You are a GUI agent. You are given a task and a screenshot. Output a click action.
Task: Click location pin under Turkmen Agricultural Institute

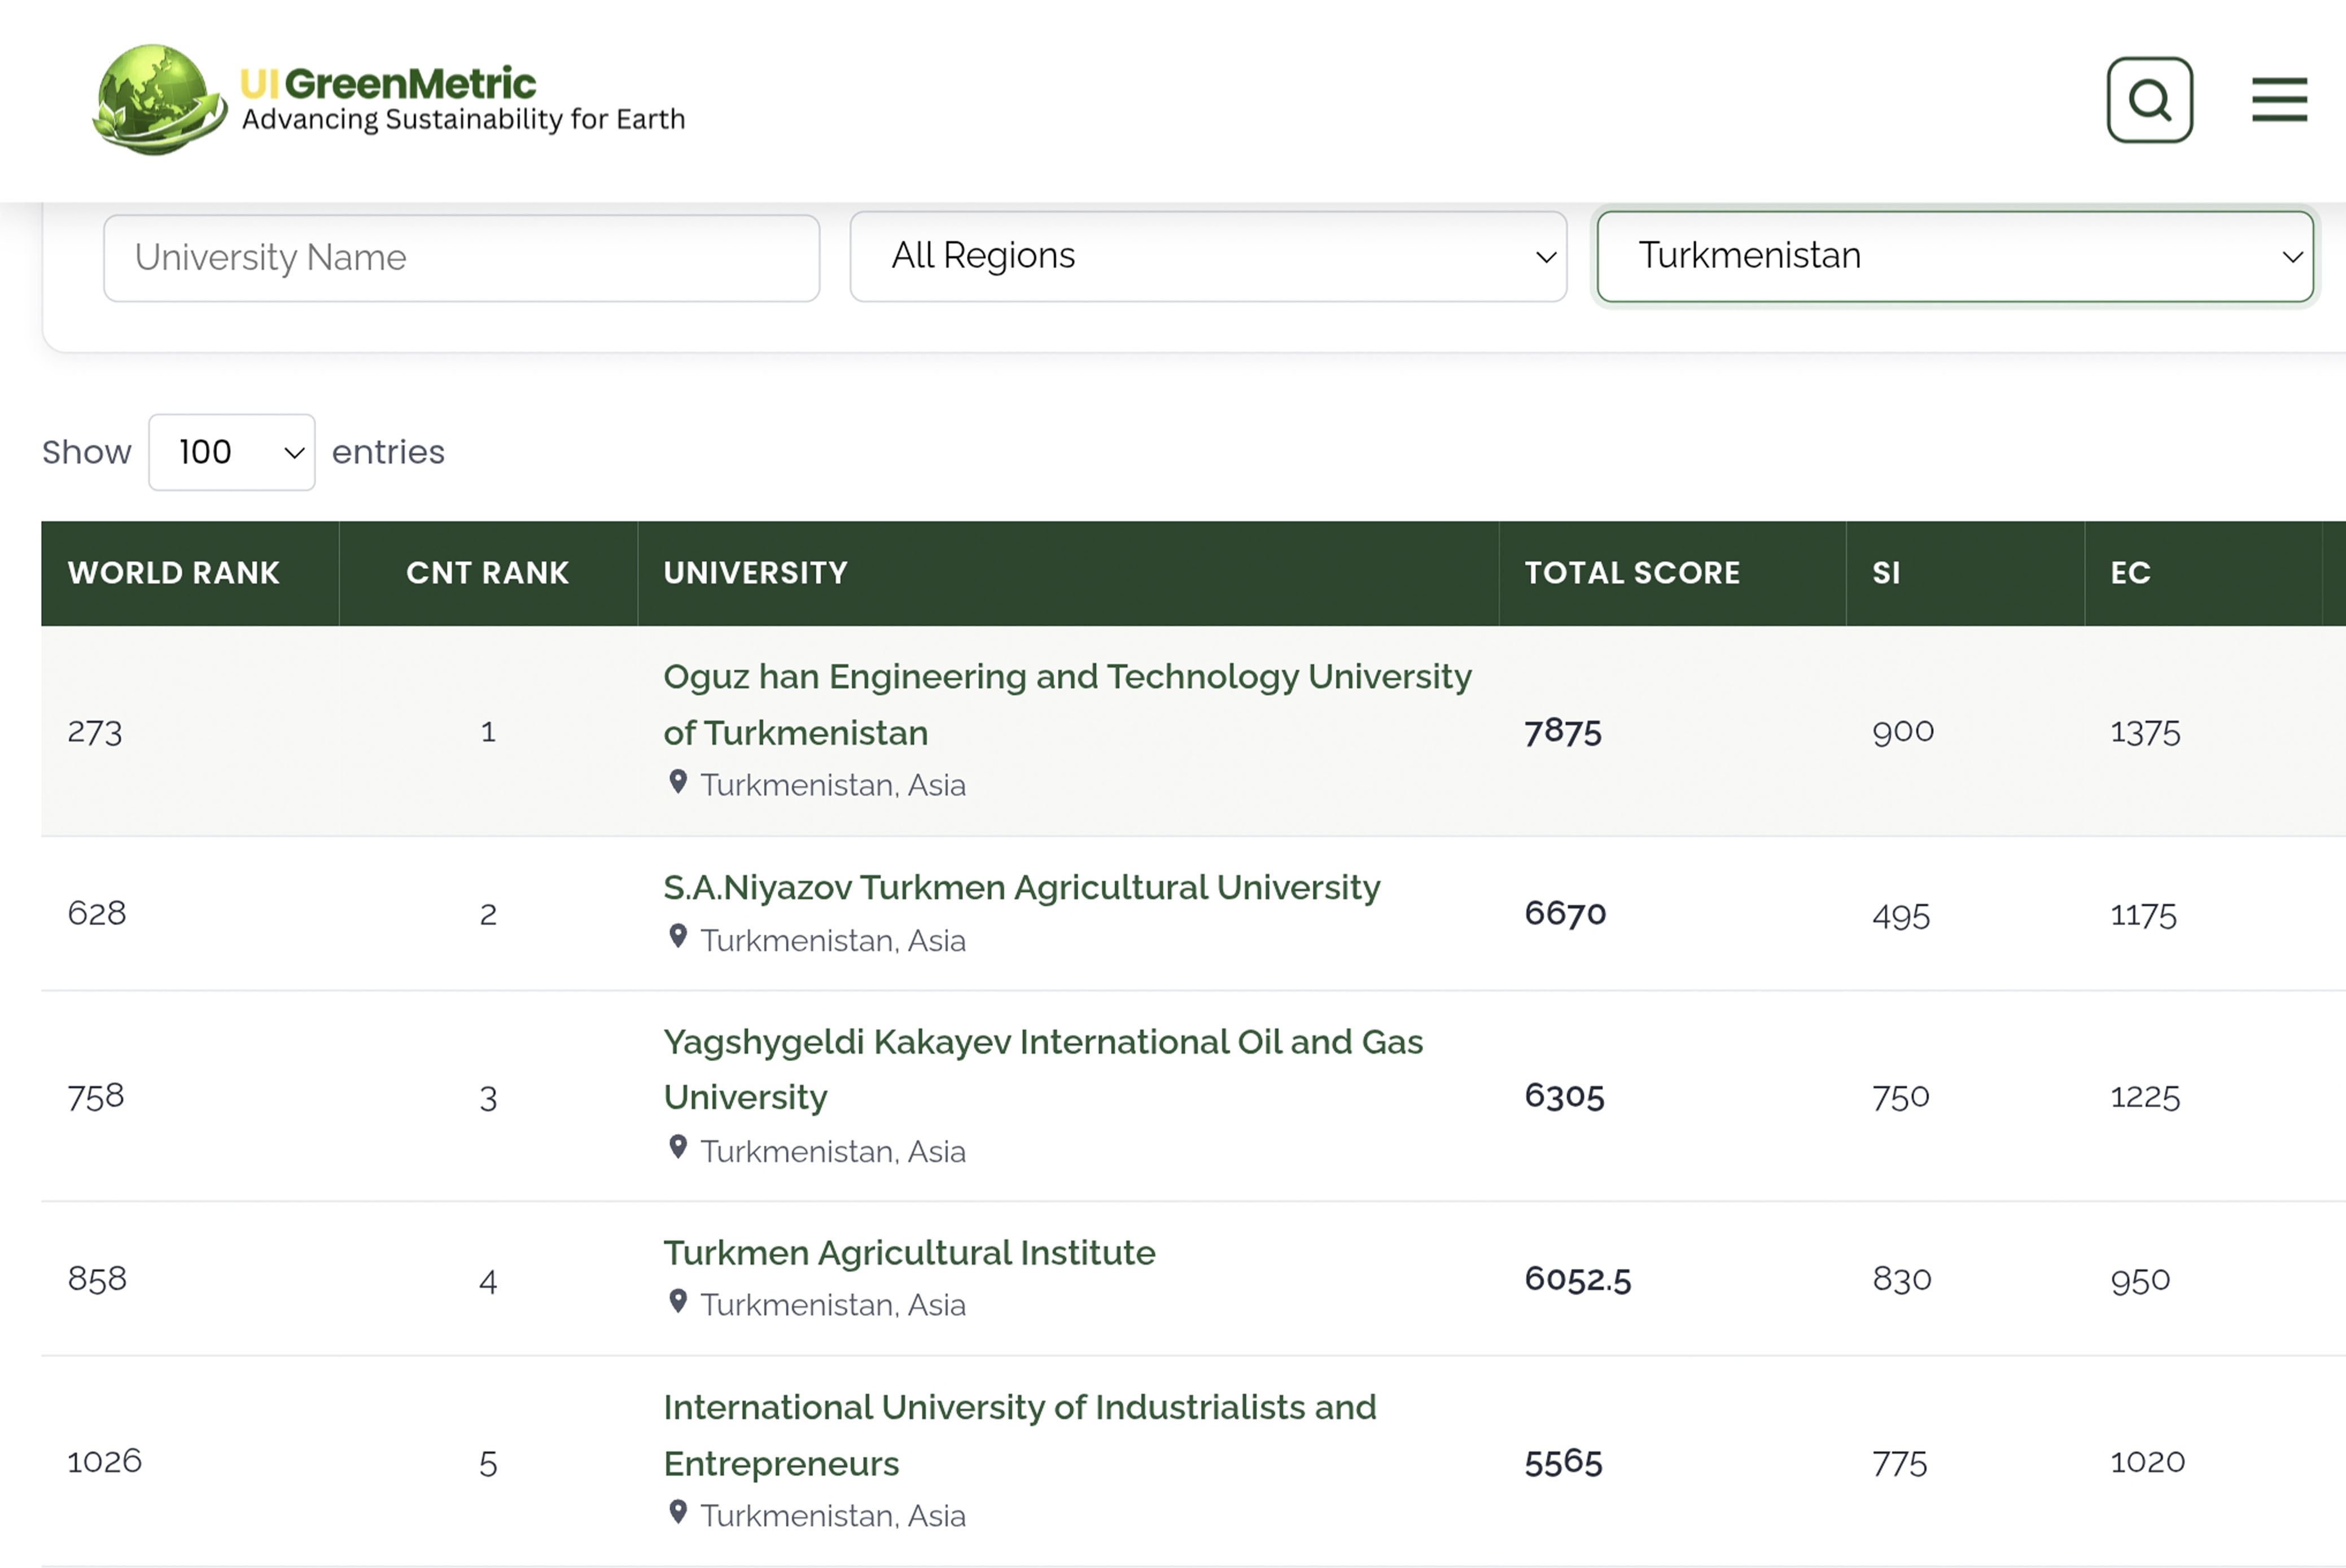click(678, 1302)
